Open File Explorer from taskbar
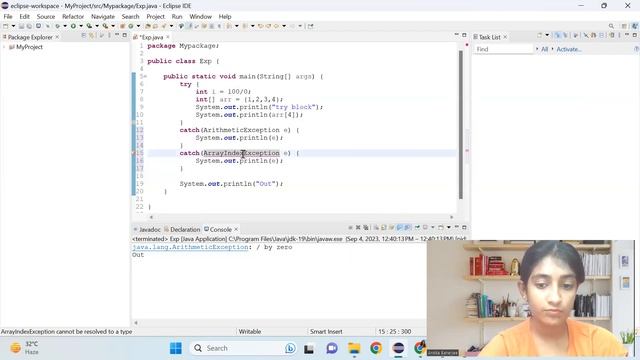 click(x=354, y=348)
